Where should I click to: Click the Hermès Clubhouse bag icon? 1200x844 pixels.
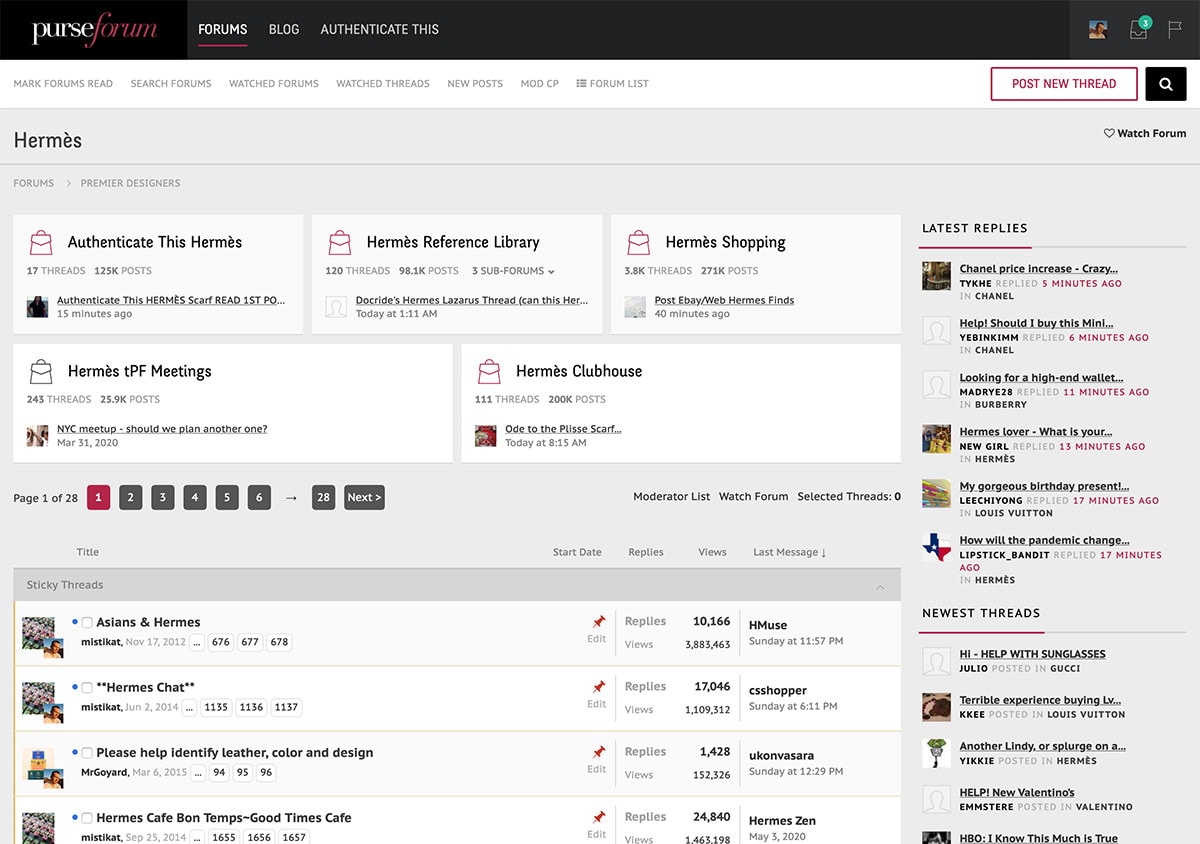pyautogui.click(x=489, y=371)
